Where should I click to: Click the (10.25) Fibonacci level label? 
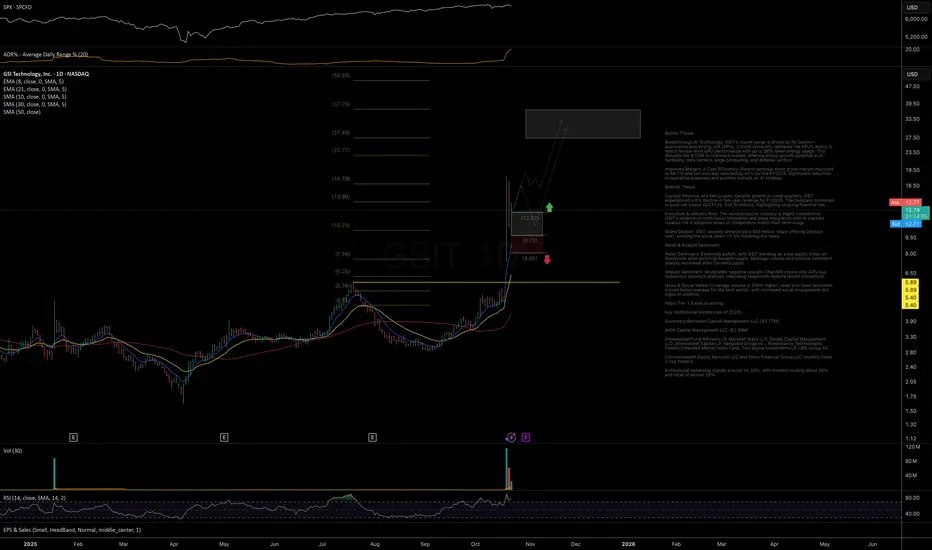[x=341, y=225]
